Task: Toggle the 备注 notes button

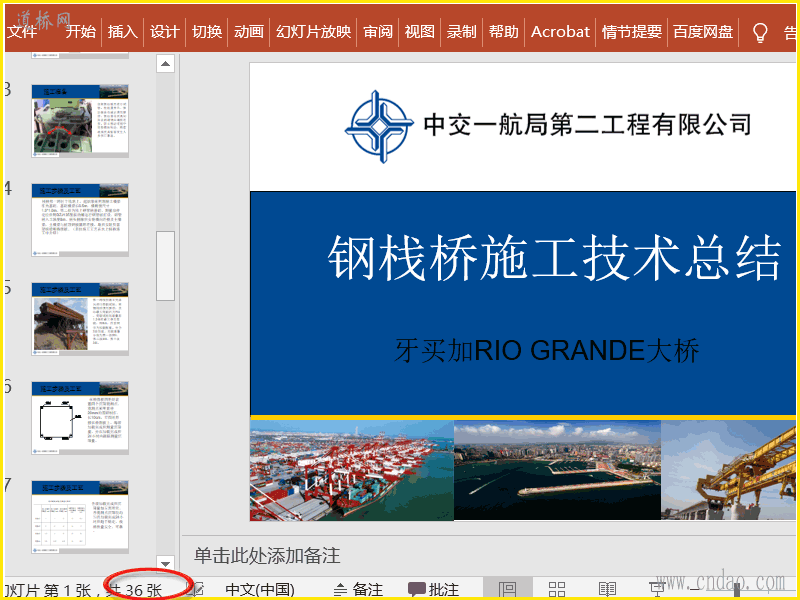Action: click(x=358, y=590)
